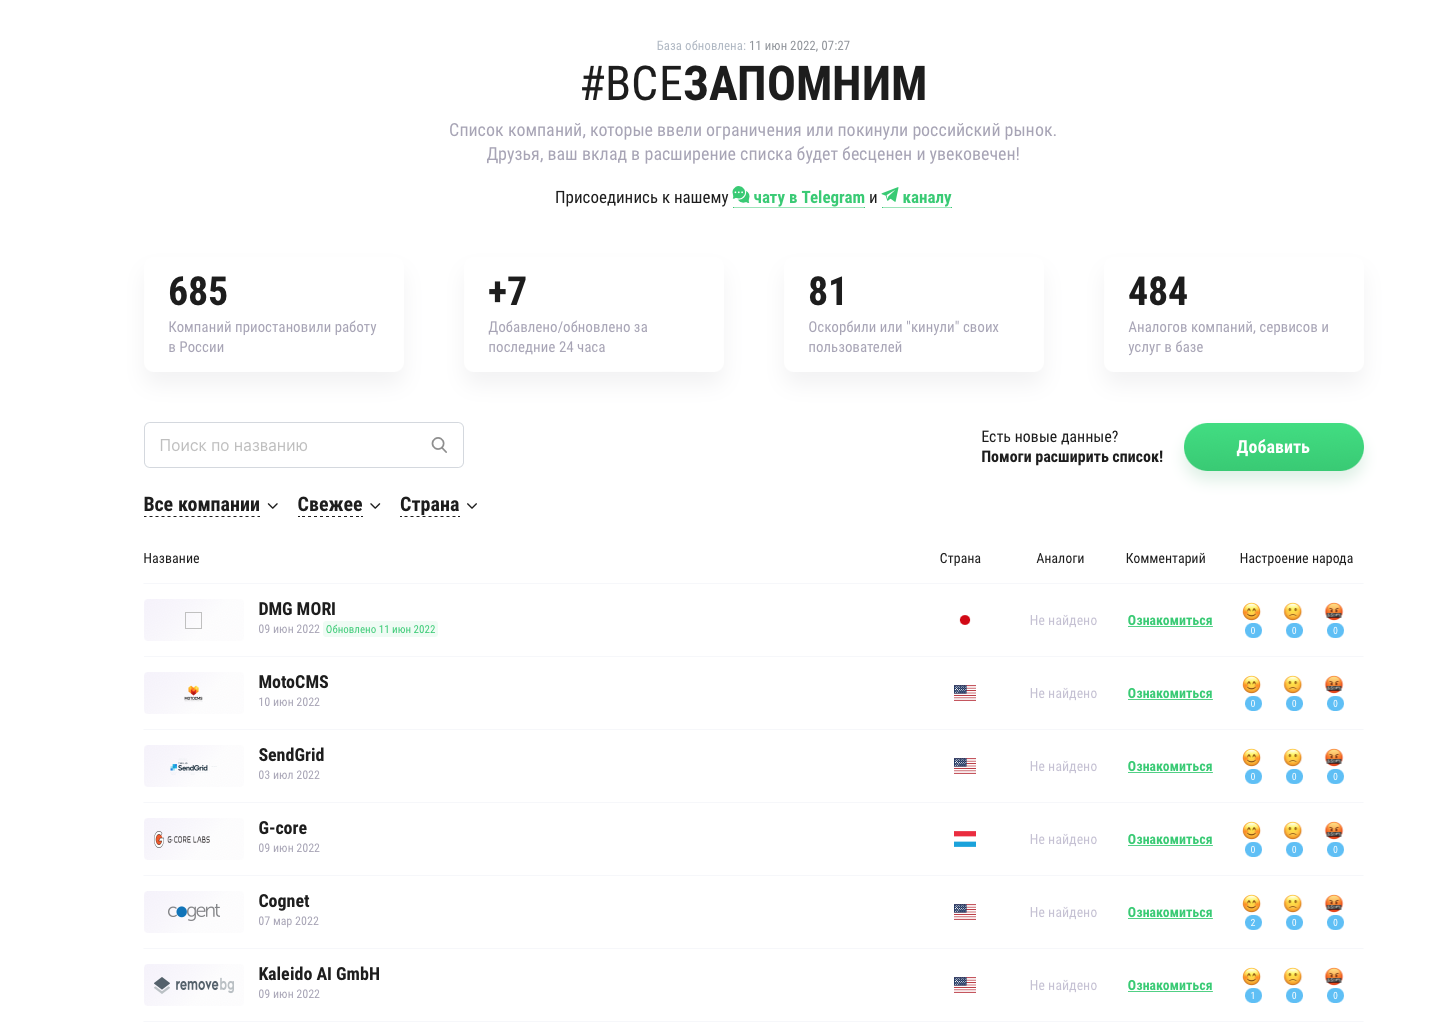Open the SendGrid logo thumbnail
The image size is (1443, 1030).
(193, 766)
